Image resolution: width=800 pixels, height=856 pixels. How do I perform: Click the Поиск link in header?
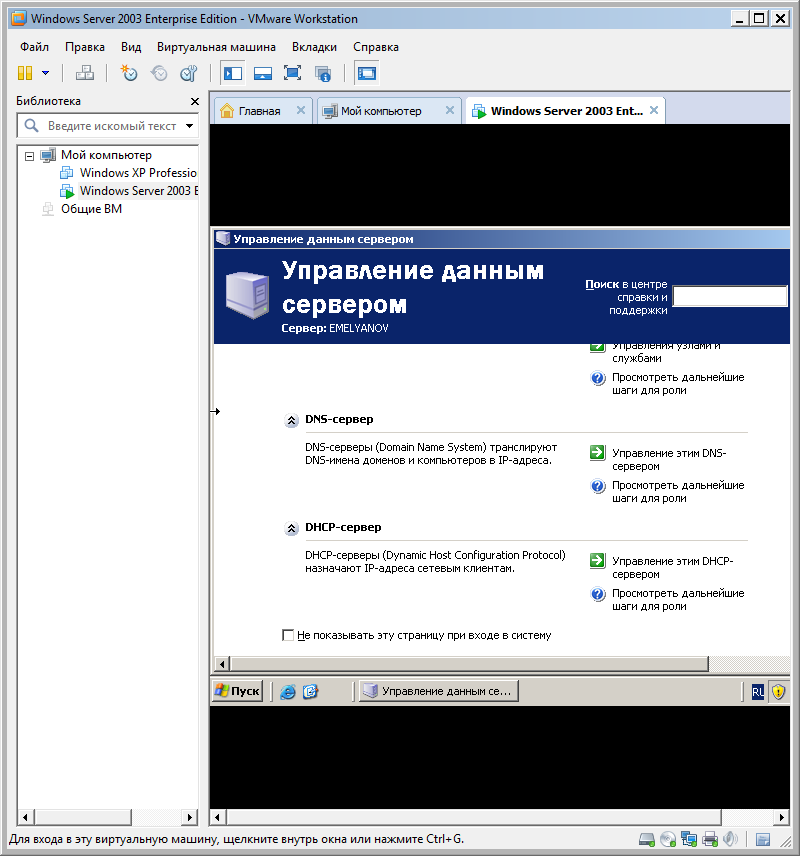click(x=602, y=284)
